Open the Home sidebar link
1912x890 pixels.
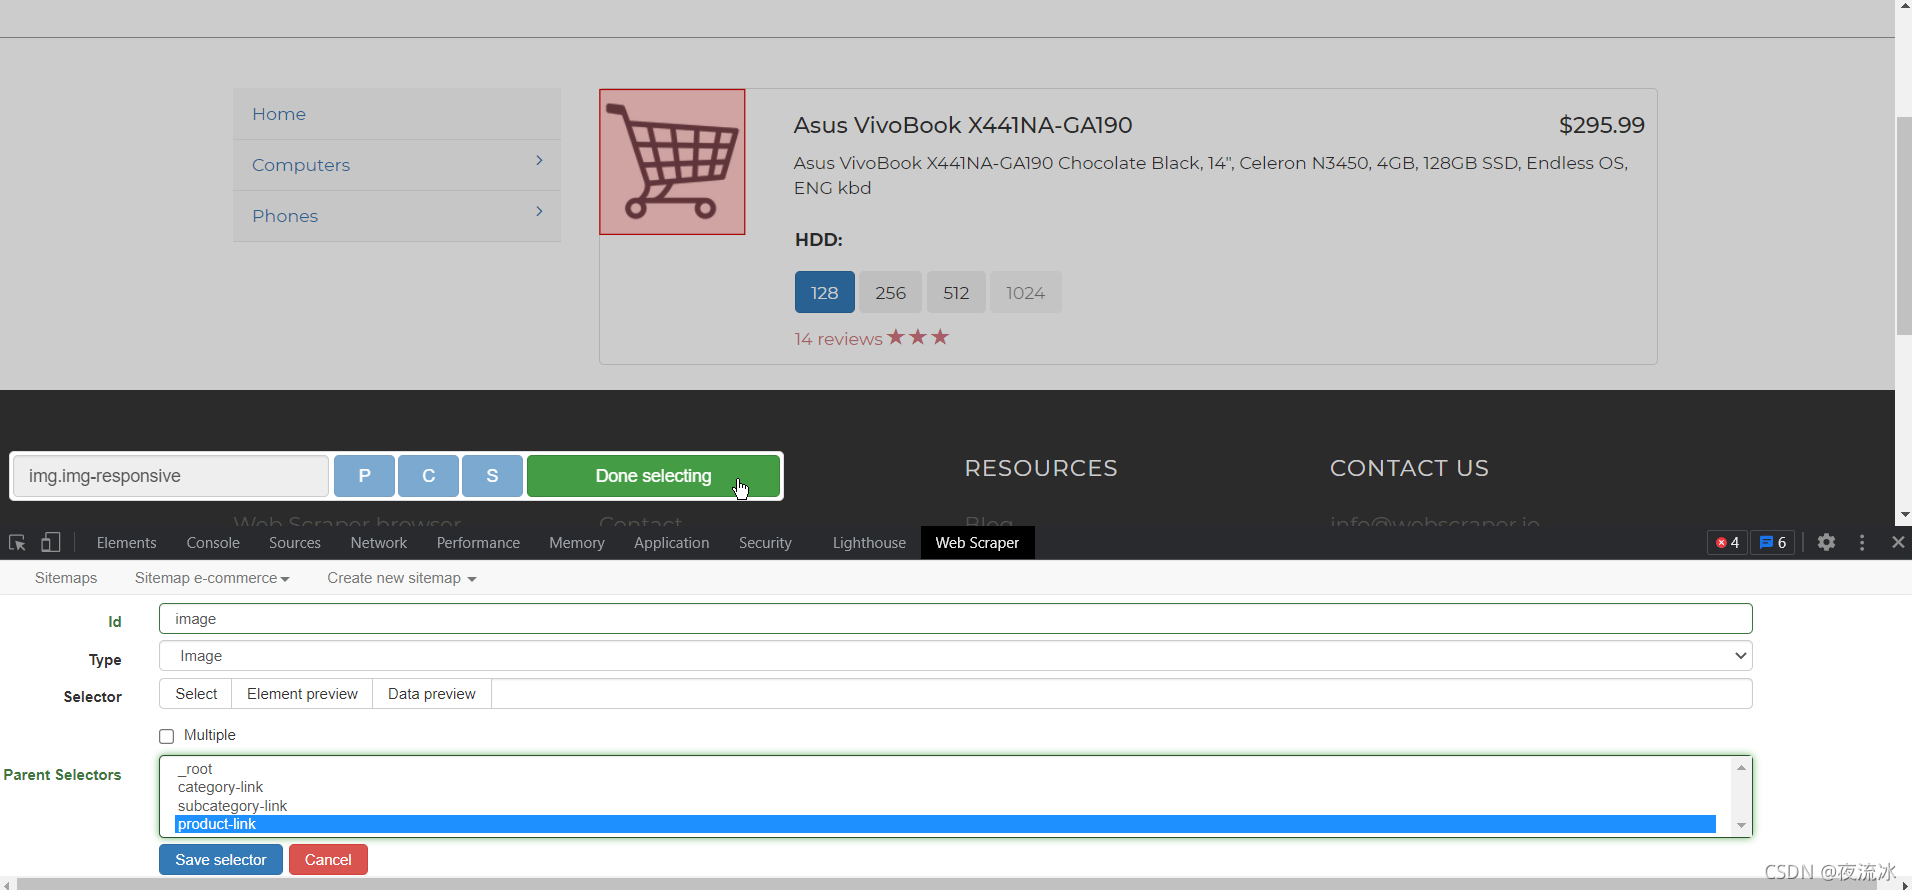click(x=279, y=114)
